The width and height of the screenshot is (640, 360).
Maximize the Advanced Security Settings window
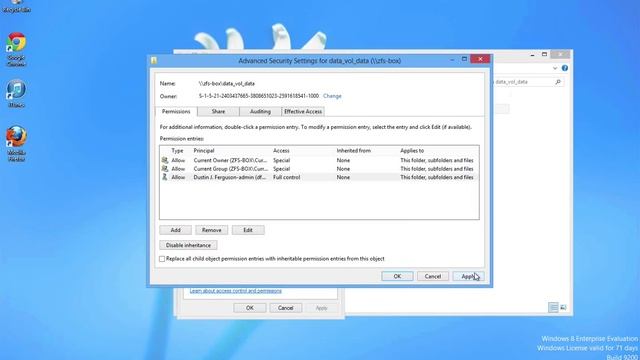(x=464, y=59)
